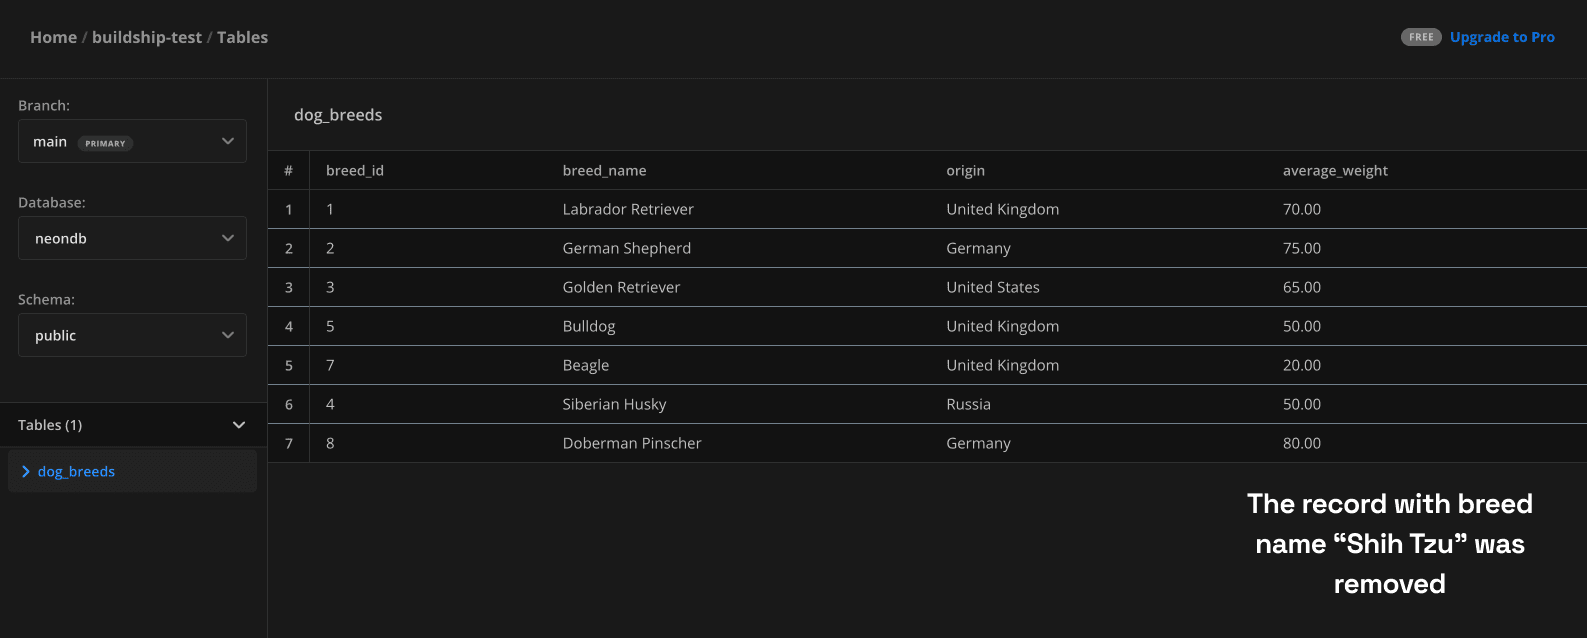Click the average_weight column header

click(1335, 171)
